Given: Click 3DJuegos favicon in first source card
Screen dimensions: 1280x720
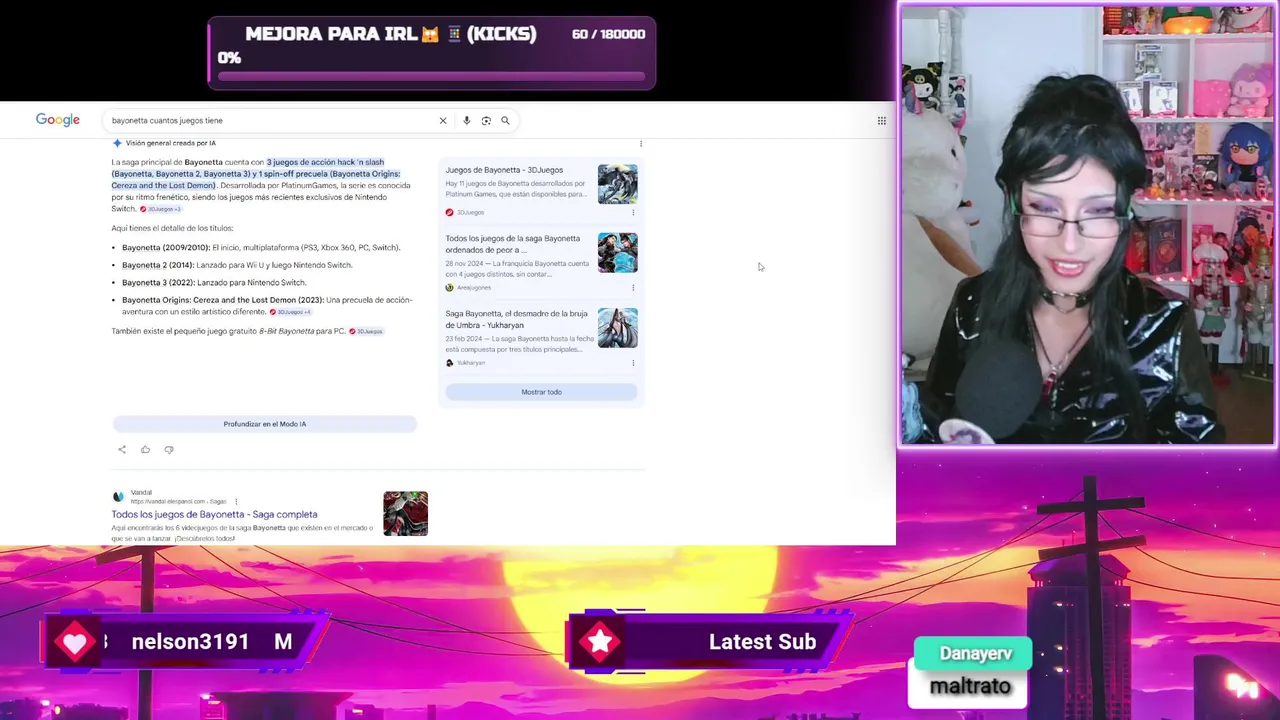Looking at the screenshot, I should click(x=449, y=212).
